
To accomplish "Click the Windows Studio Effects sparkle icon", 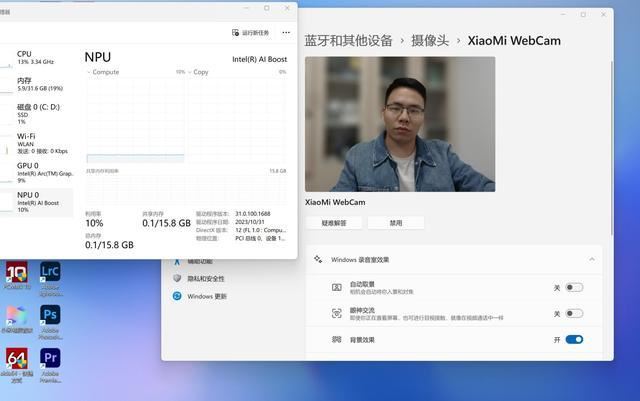I will point(318,259).
